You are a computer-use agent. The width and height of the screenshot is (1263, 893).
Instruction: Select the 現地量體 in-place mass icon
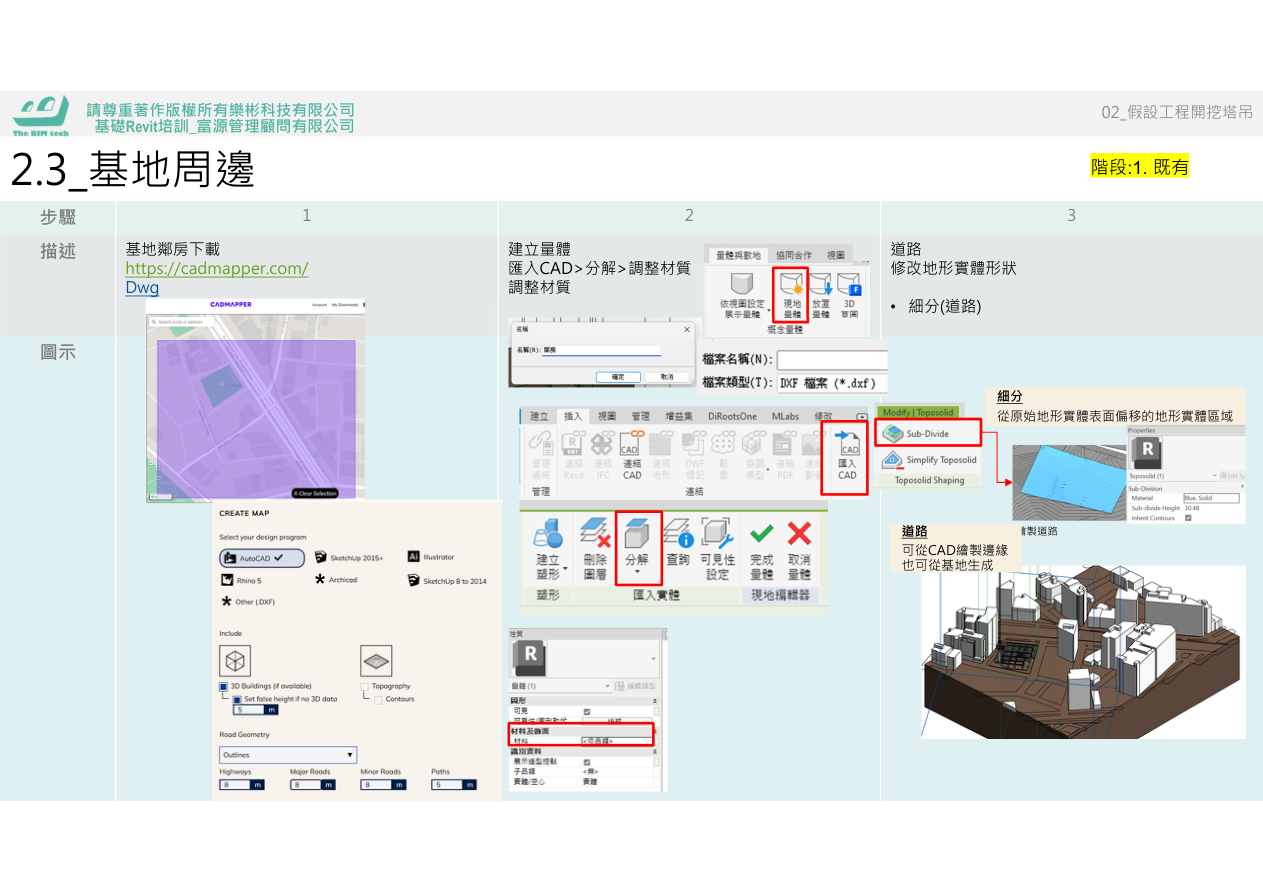790,295
